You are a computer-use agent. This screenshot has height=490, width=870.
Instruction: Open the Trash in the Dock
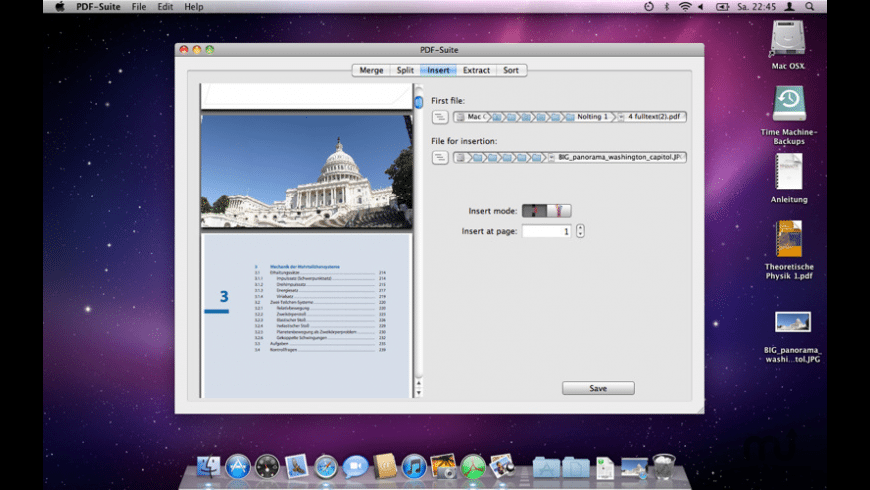[x=664, y=466]
